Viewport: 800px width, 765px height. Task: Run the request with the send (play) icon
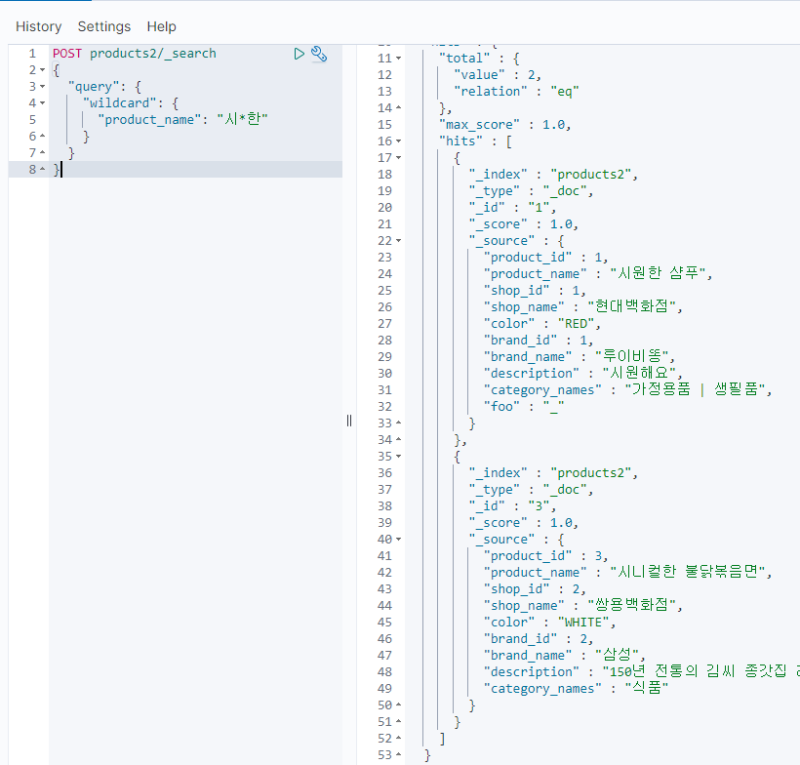tap(299, 54)
